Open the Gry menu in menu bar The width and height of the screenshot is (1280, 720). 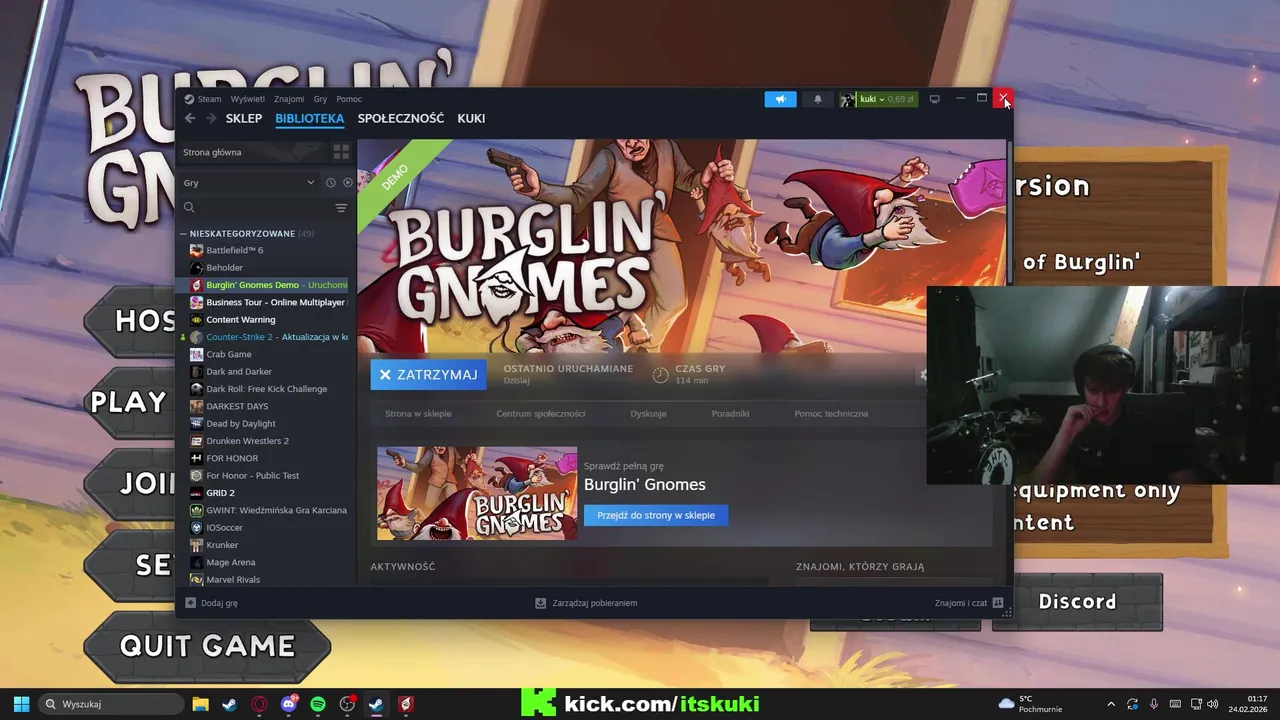[x=320, y=99]
